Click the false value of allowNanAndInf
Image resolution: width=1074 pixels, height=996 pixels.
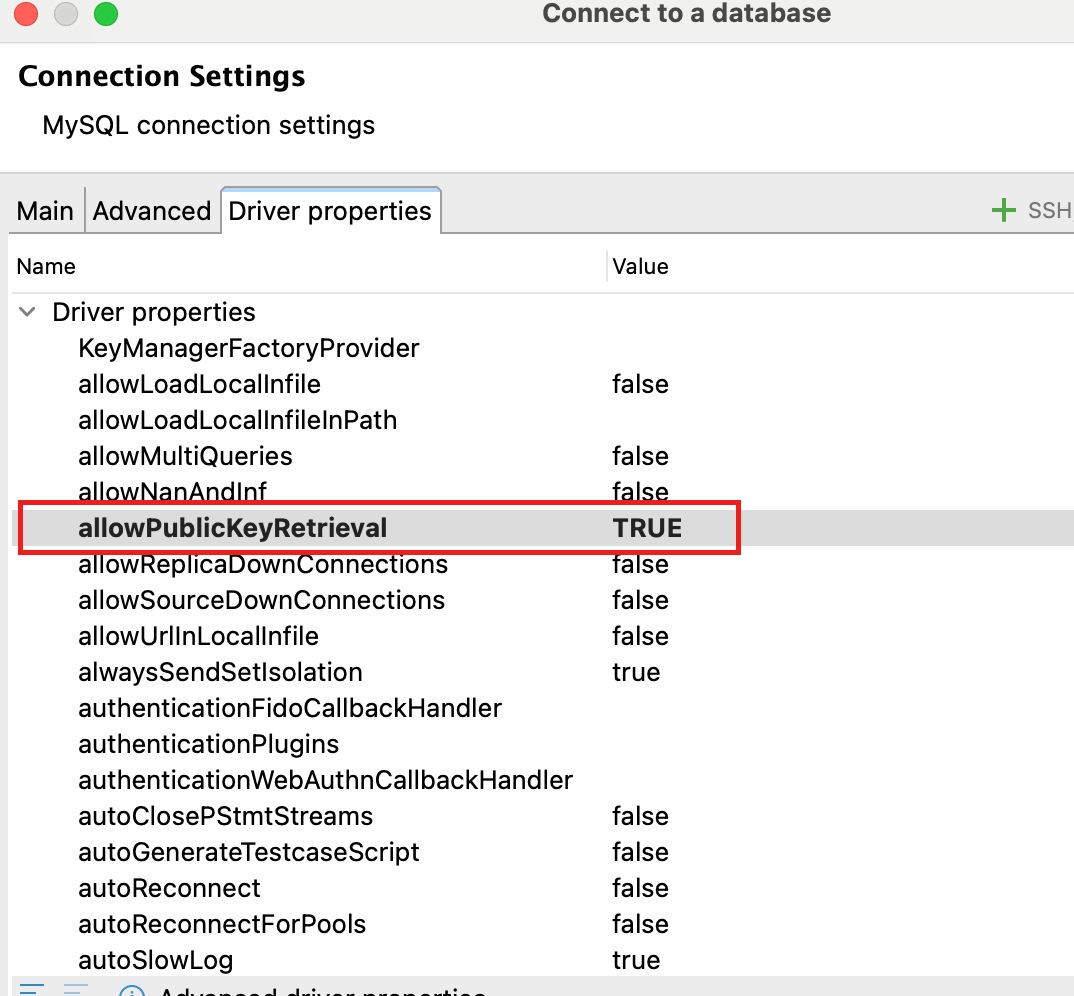tap(640, 492)
